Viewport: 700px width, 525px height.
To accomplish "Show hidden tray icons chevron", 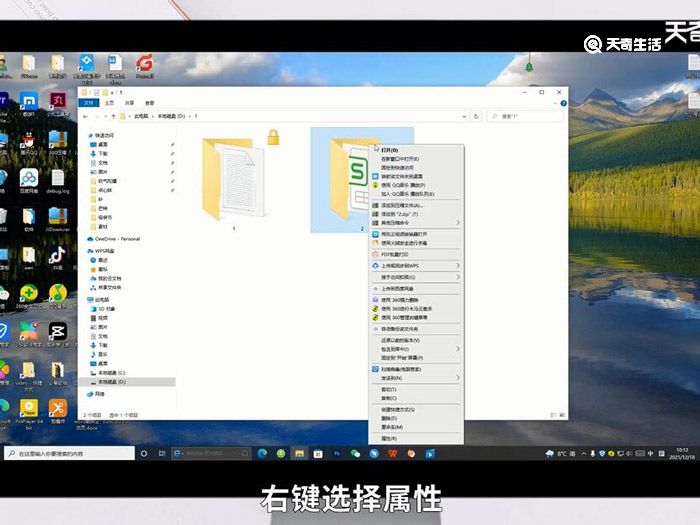I will [x=583, y=454].
